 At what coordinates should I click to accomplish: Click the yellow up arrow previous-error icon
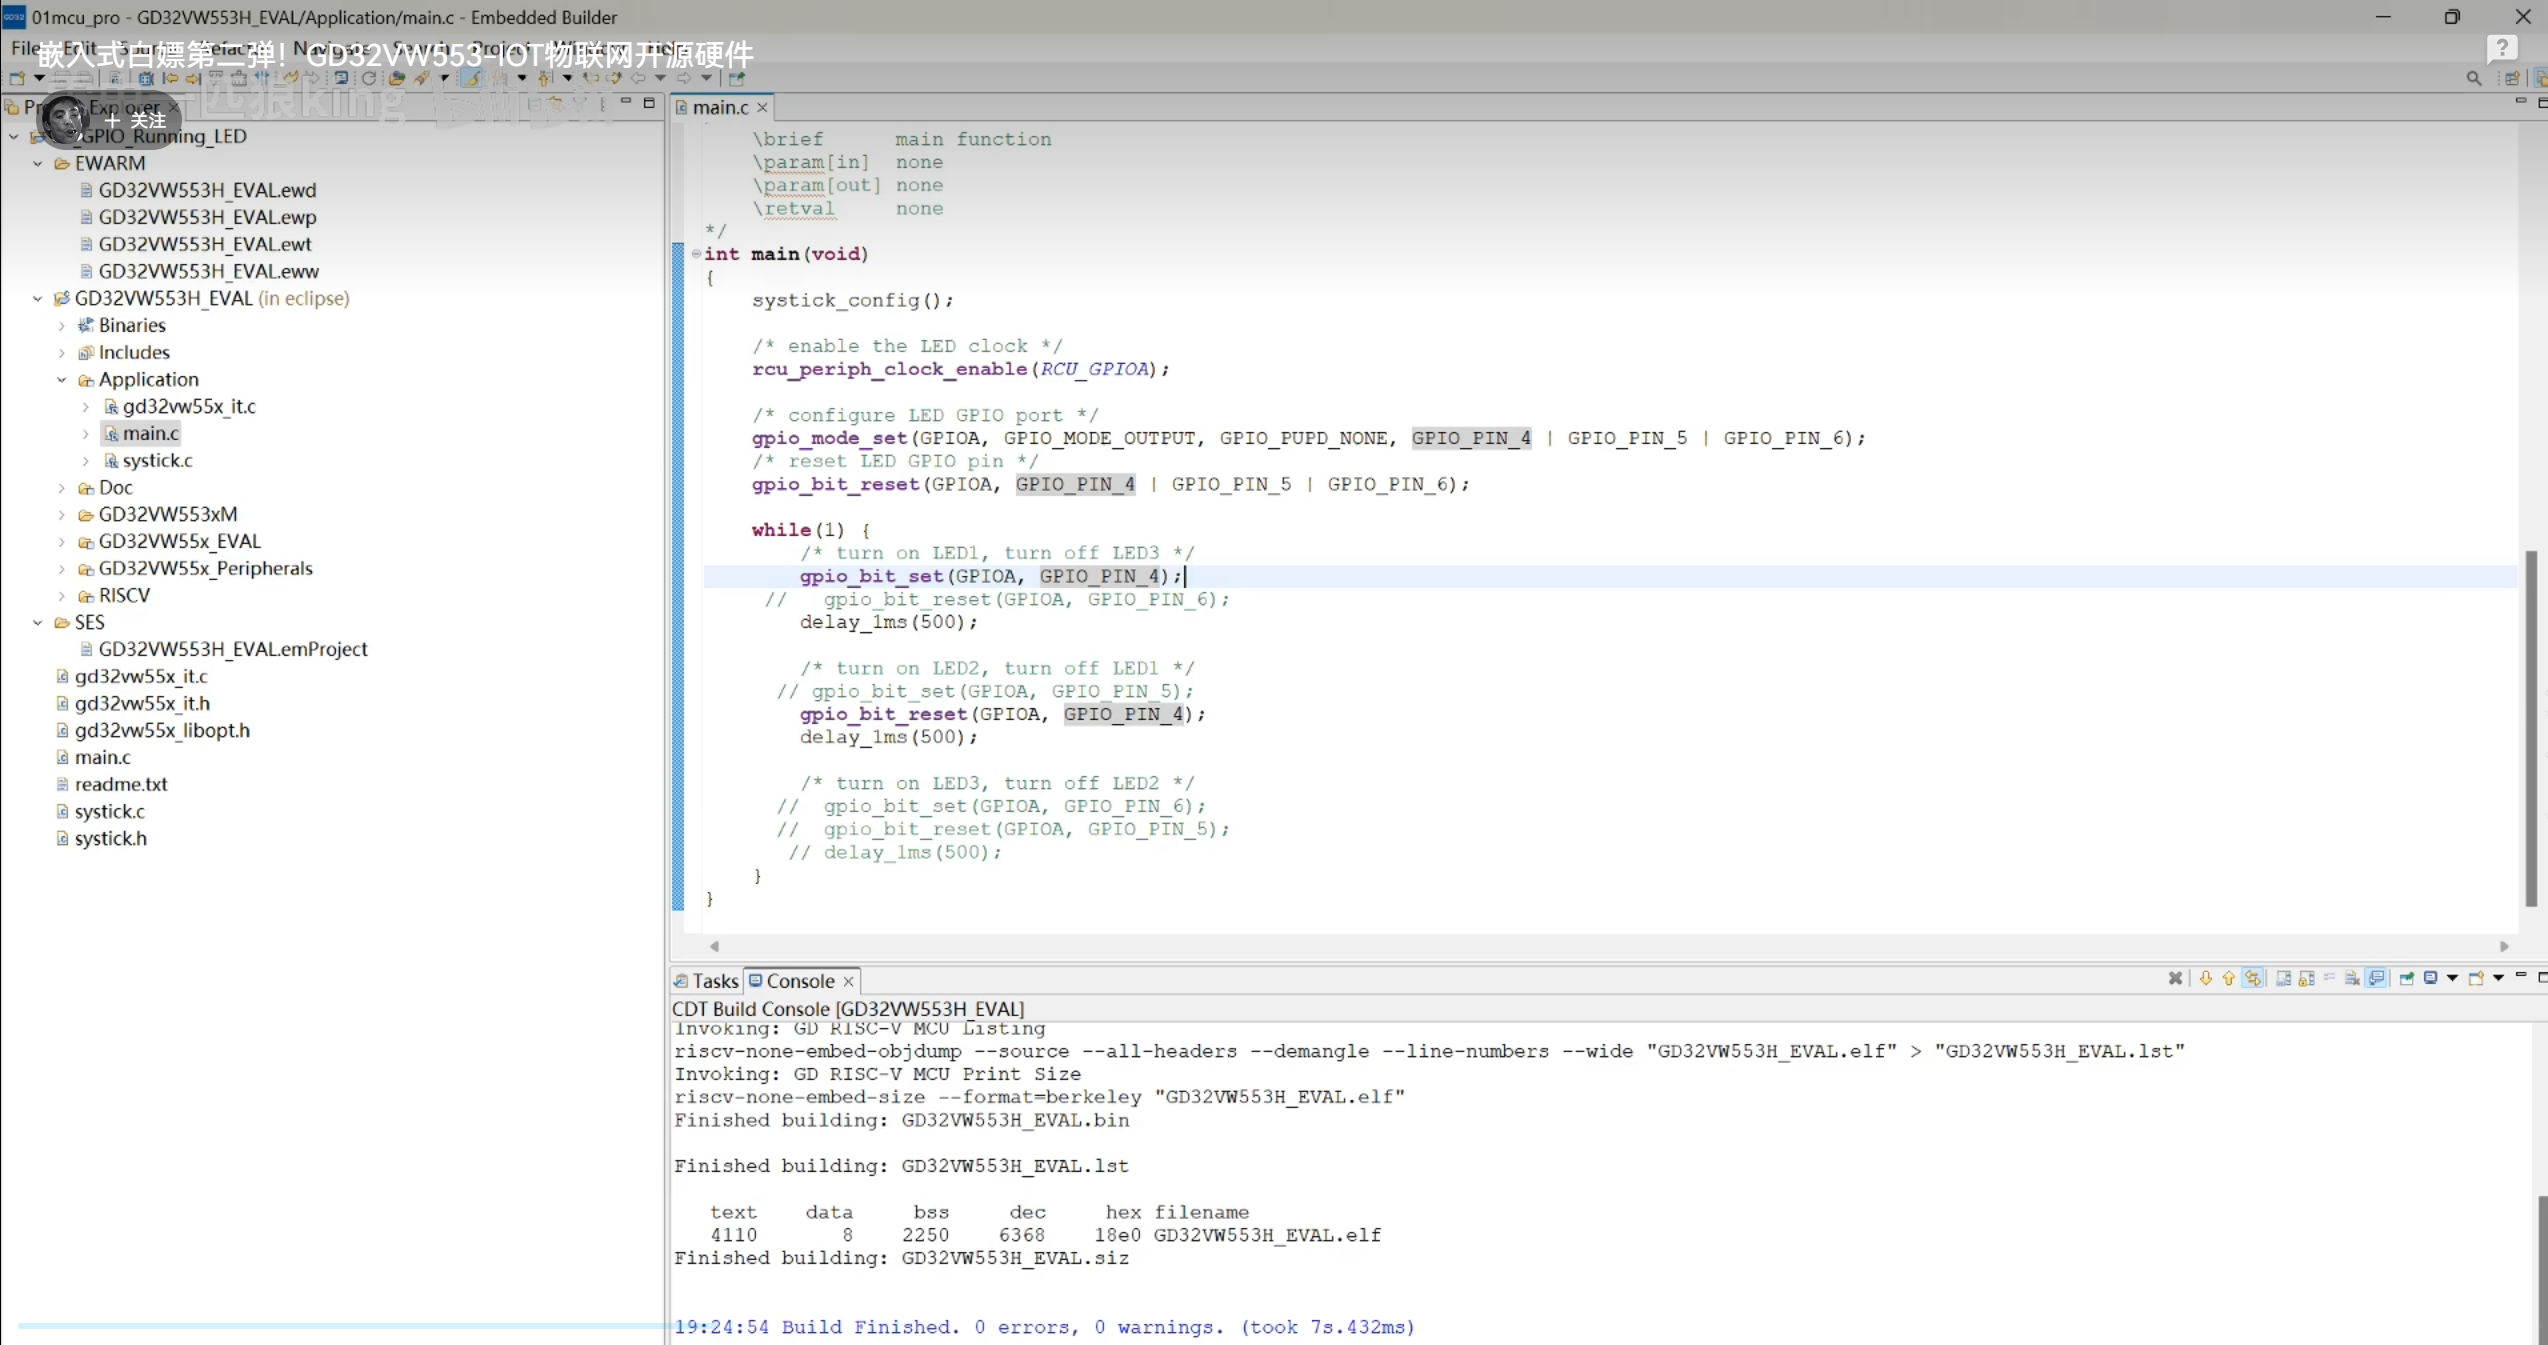(x=2228, y=978)
